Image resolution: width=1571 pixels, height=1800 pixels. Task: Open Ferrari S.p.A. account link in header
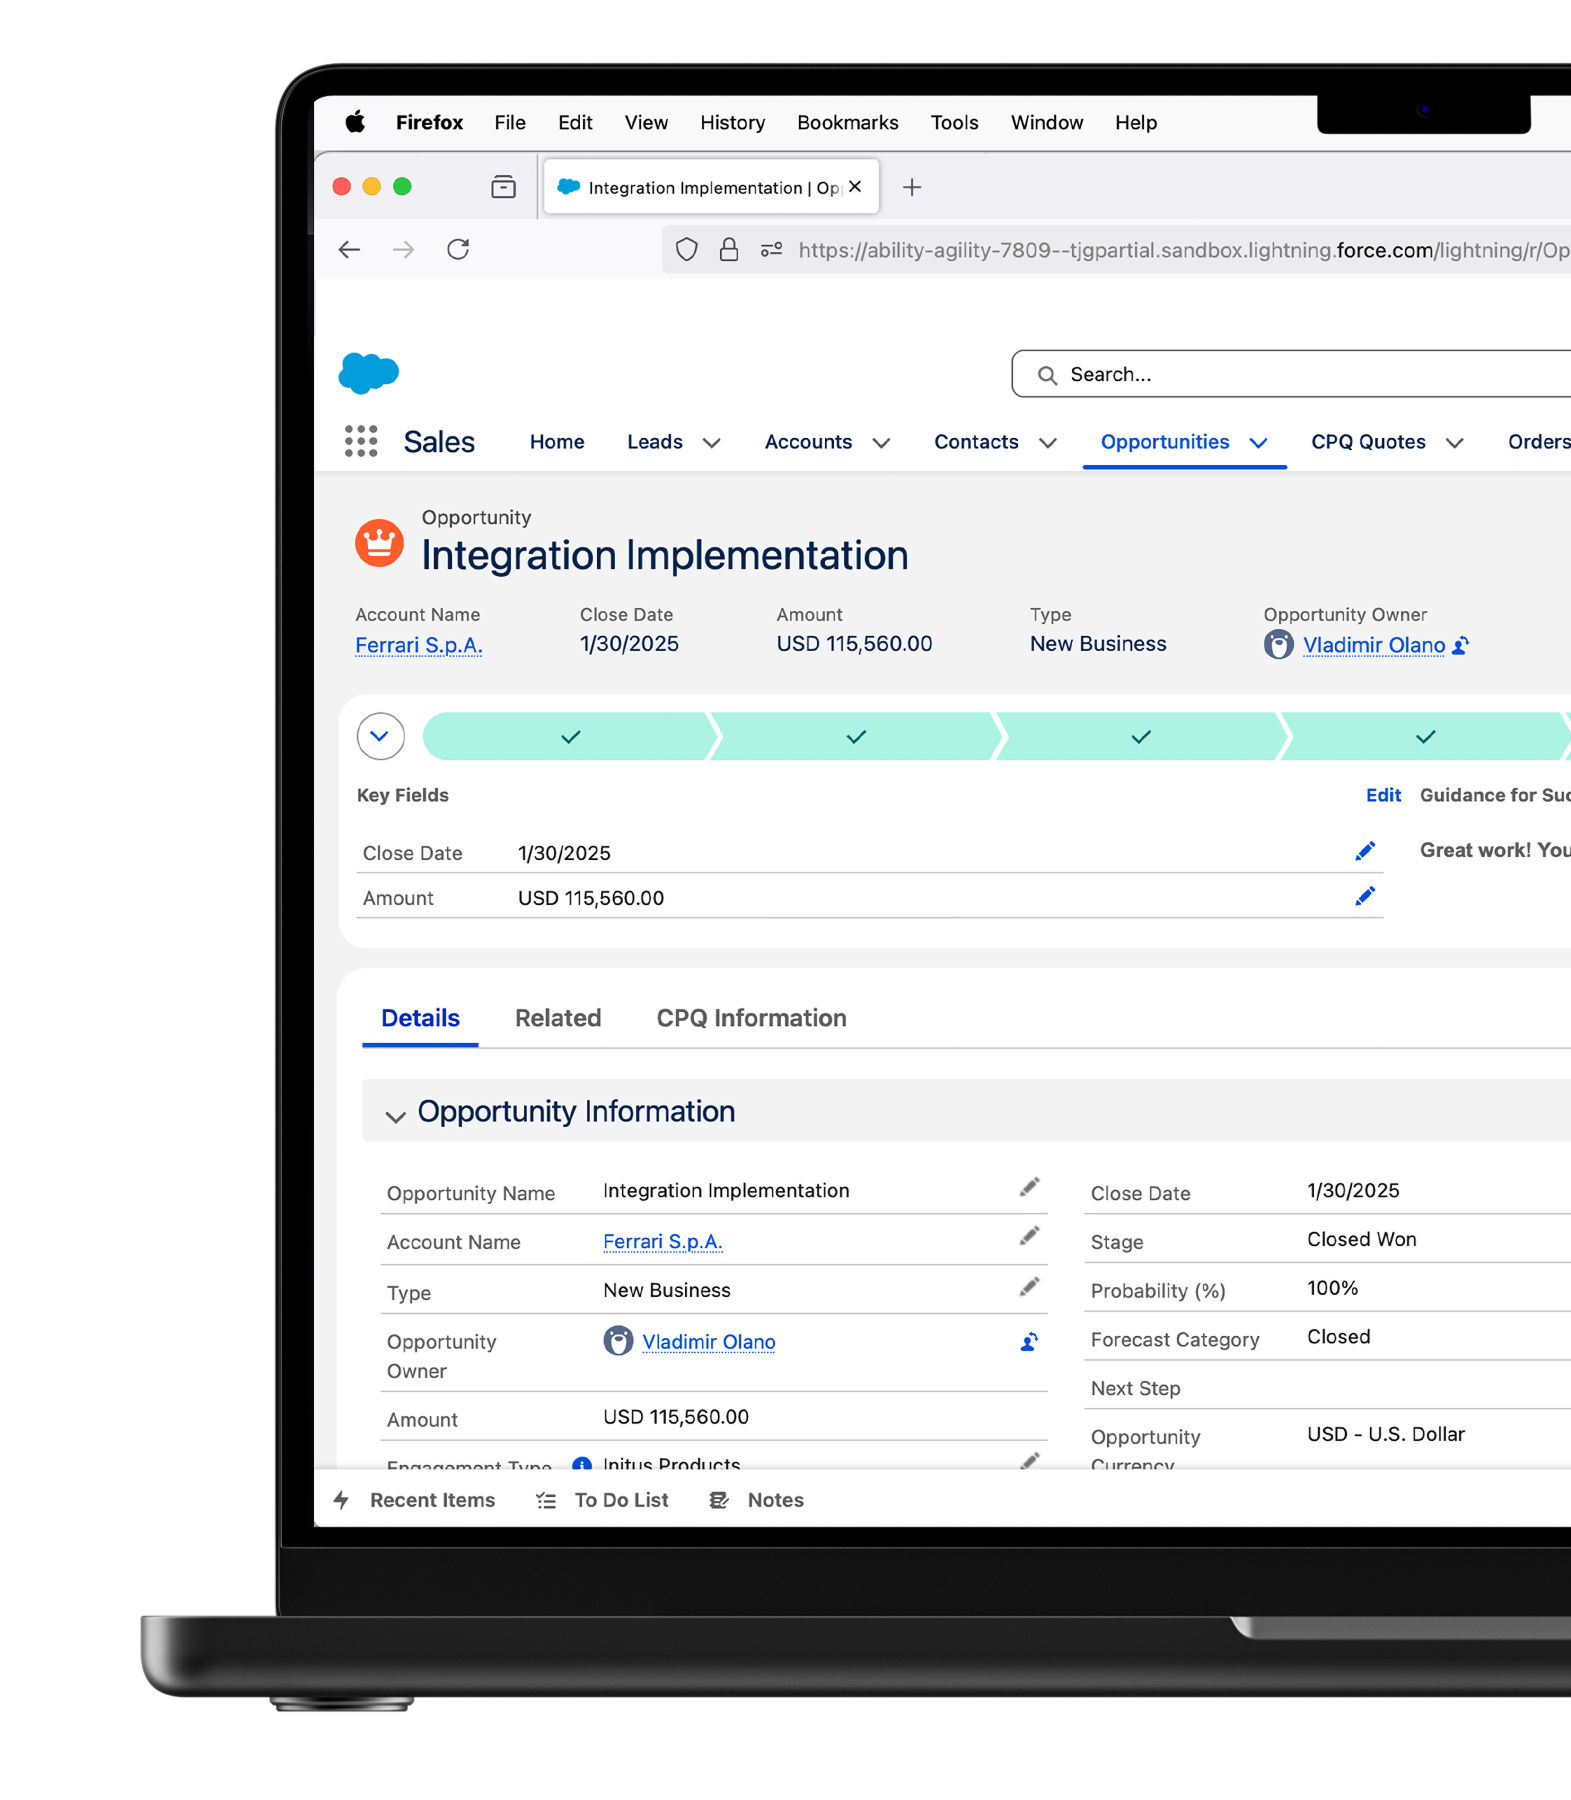point(419,646)
